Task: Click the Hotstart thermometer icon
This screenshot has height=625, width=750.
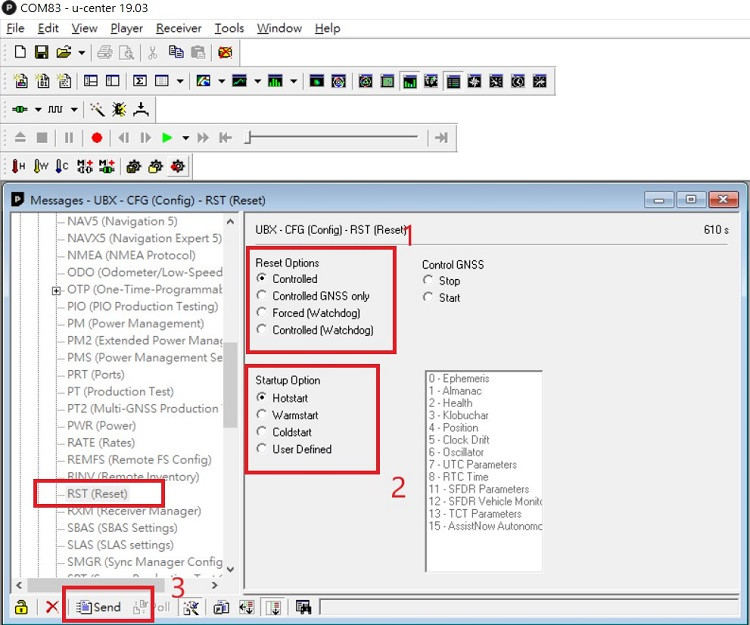Action: click(19, 166)
